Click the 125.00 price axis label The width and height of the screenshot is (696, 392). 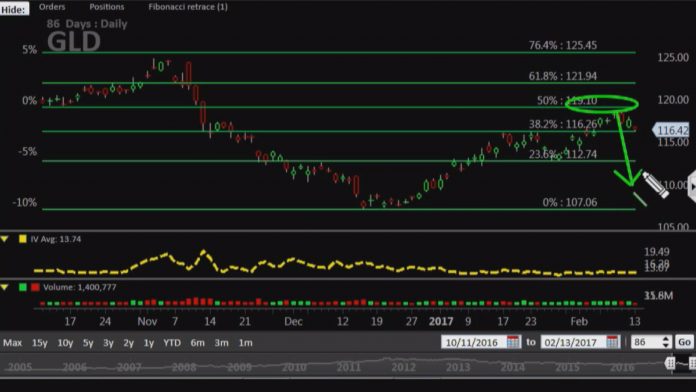(x=673, y=57)
